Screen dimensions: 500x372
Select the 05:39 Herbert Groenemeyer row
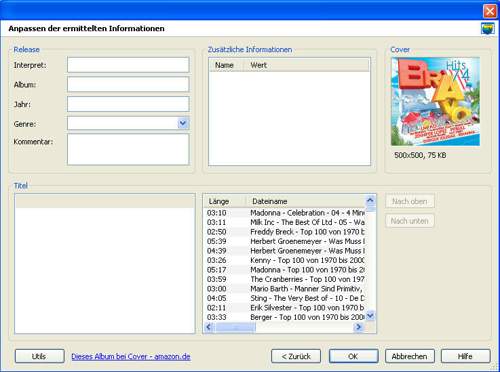[284, 241]
